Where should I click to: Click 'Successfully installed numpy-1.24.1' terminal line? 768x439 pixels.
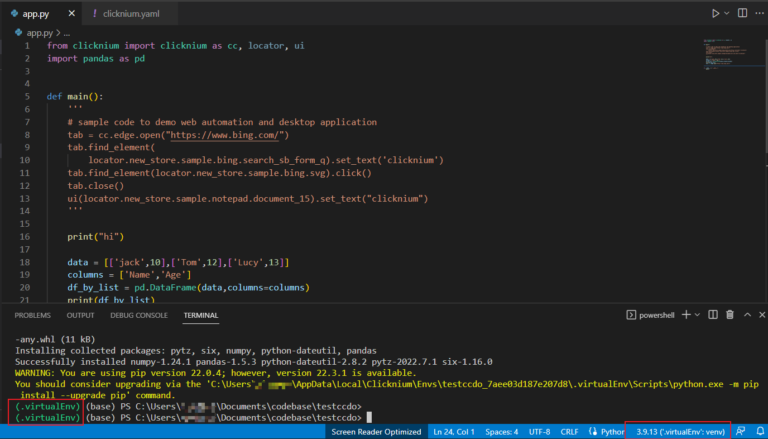click(x=254, y=362)
